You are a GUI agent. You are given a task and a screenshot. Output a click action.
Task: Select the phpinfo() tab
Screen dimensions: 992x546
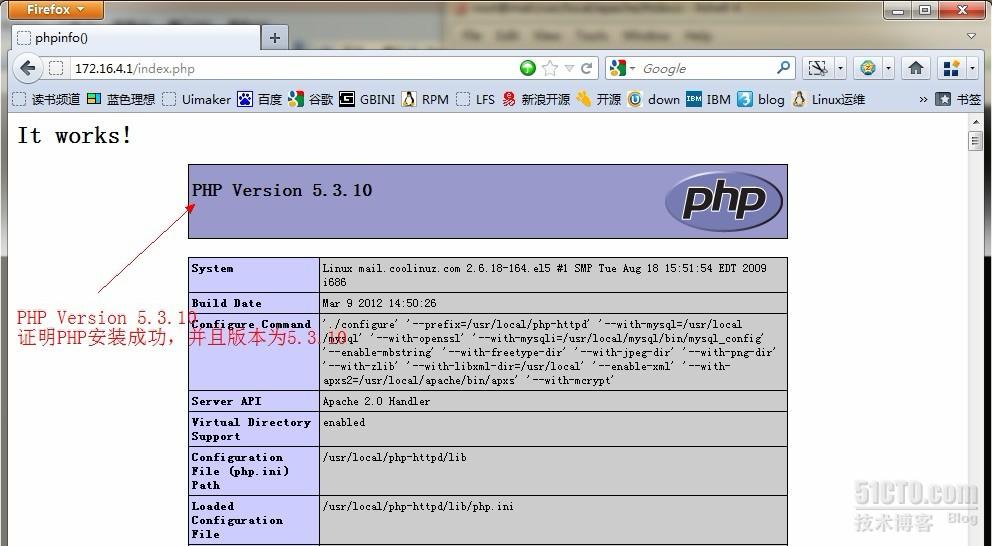point(136,38)
